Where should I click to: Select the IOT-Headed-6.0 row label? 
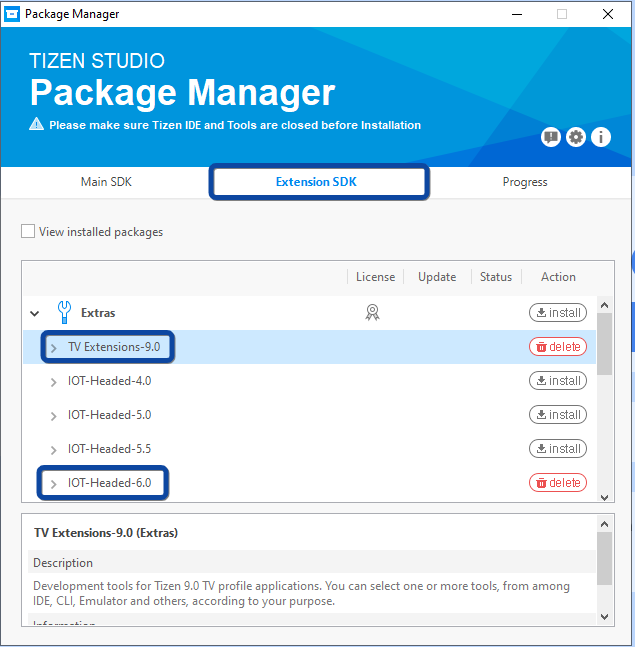109,483
